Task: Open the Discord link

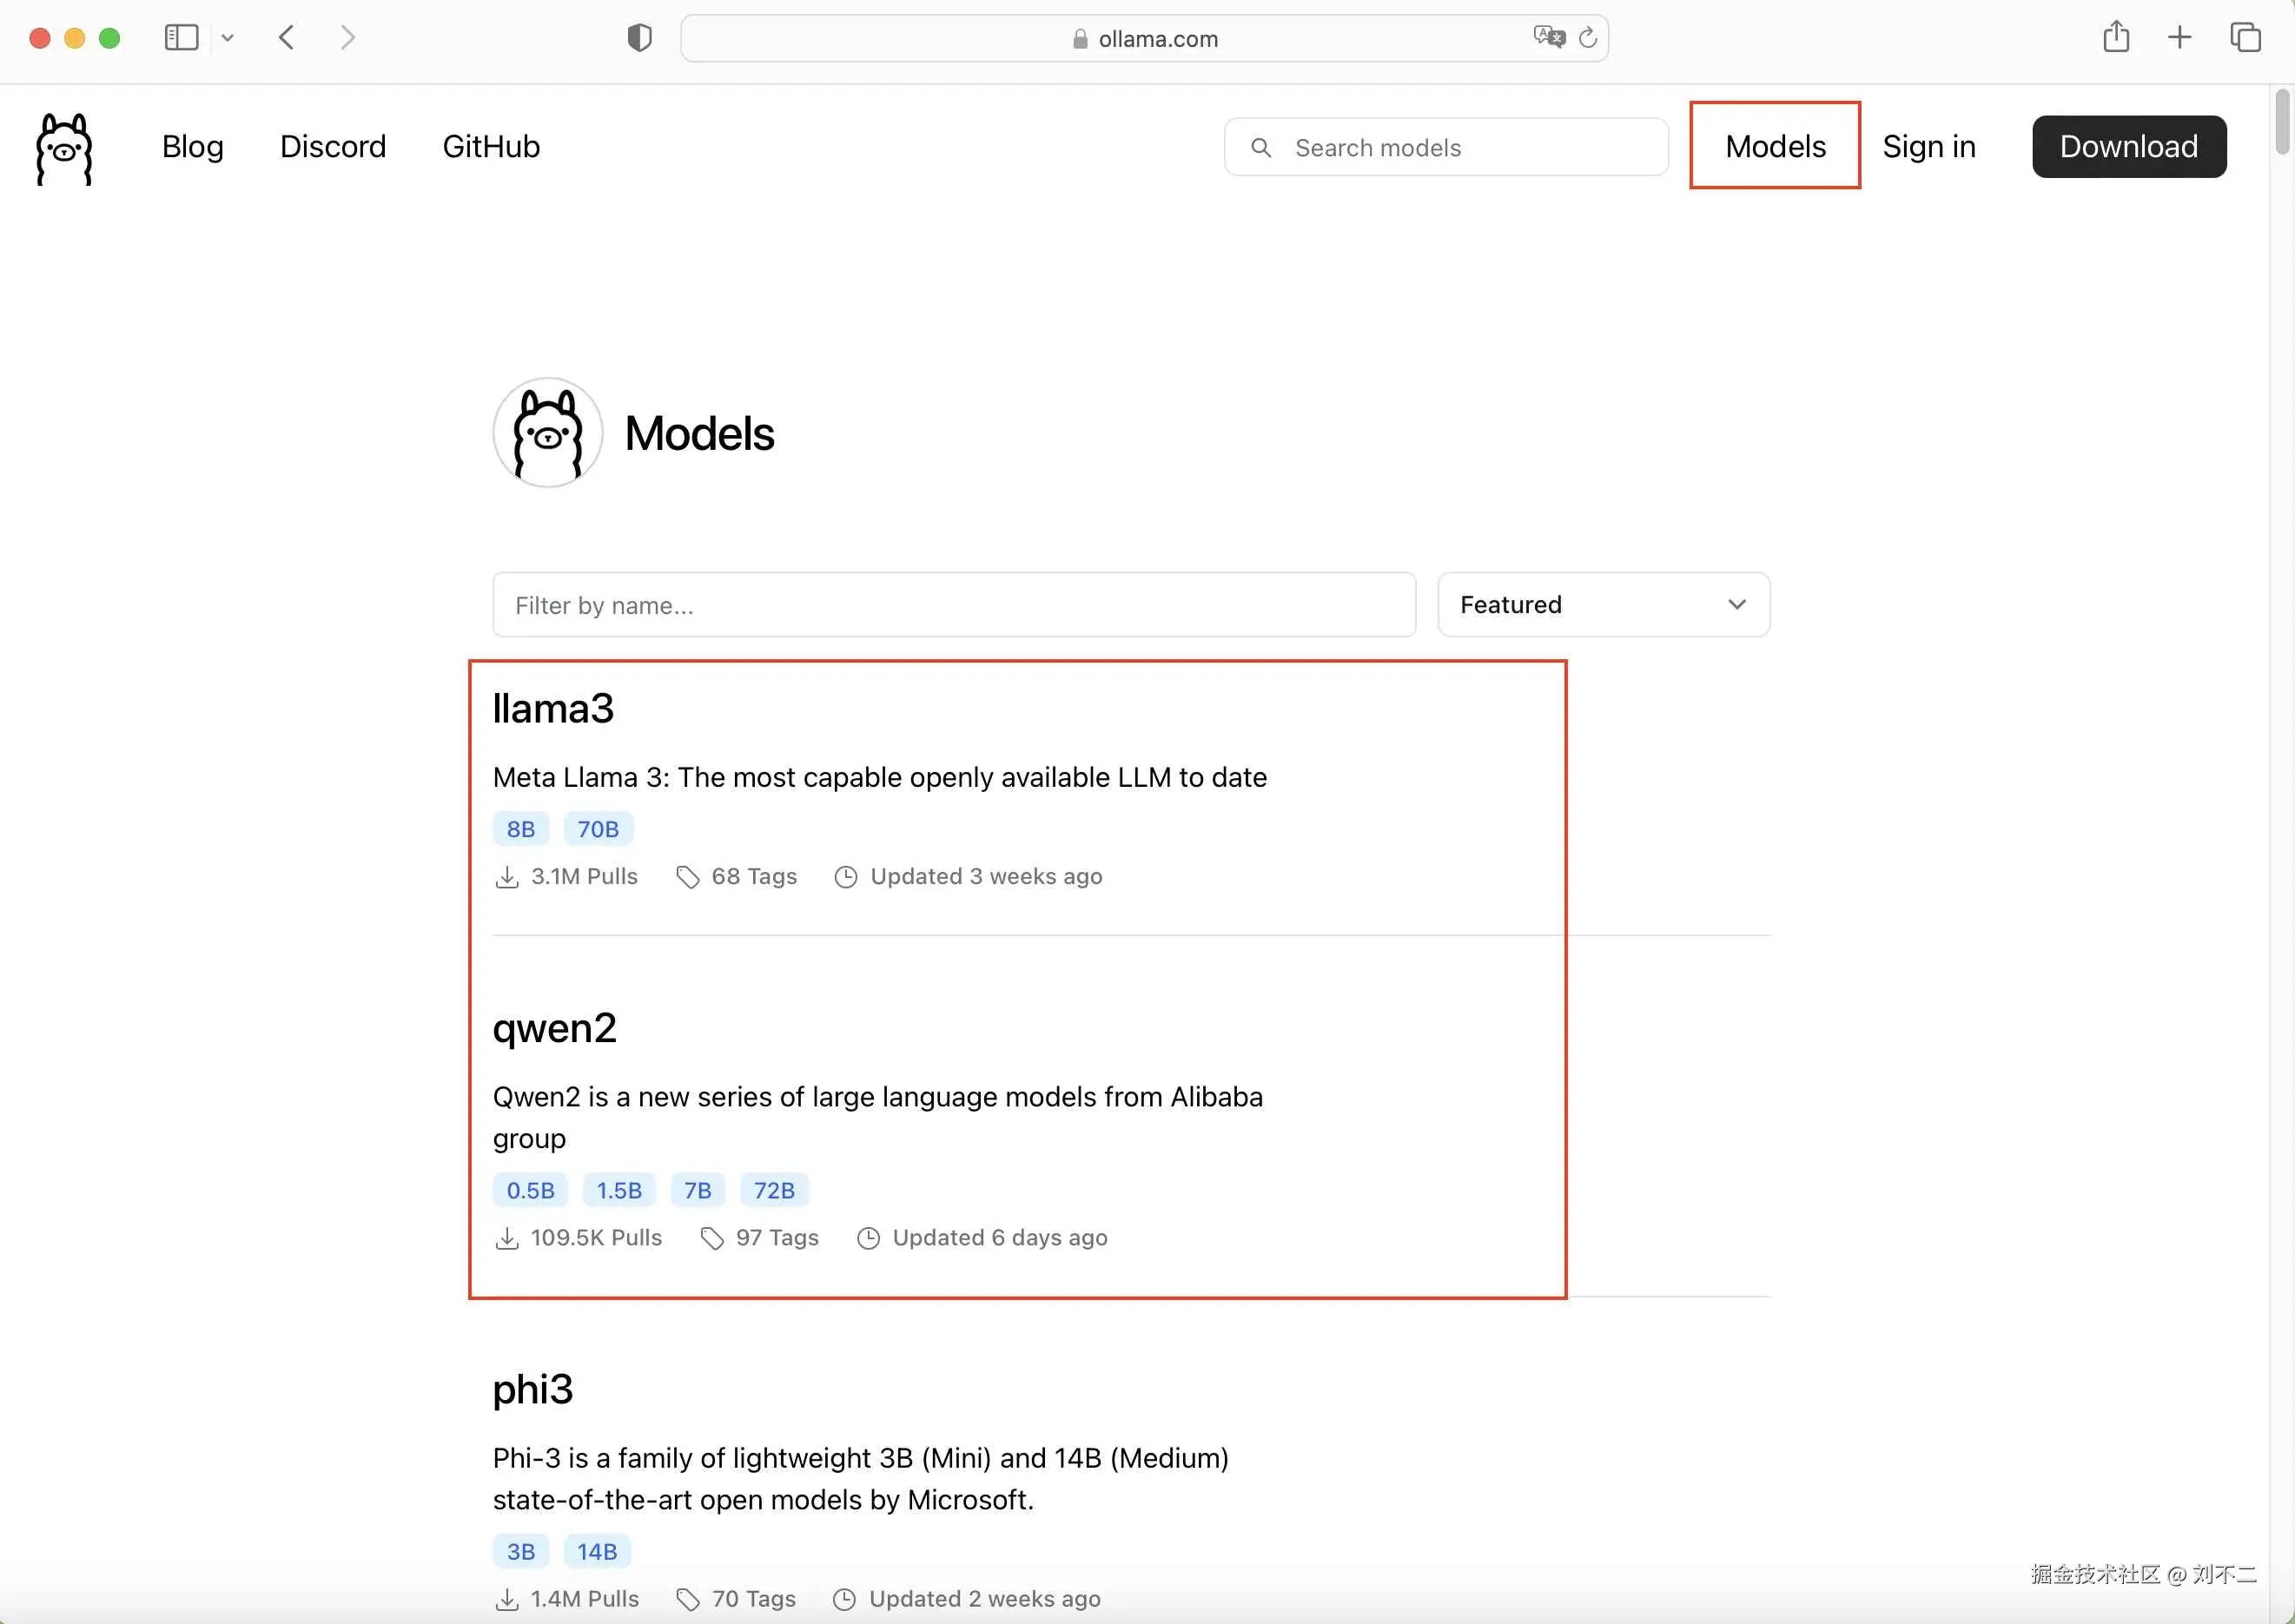Action: [333, 147]
